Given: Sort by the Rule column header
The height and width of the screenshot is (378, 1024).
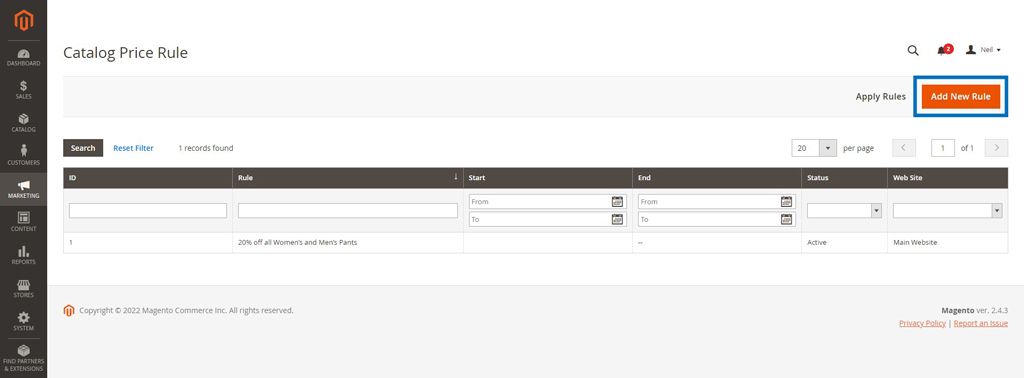Looking at the screenshot, I should [x=347, y=178].
